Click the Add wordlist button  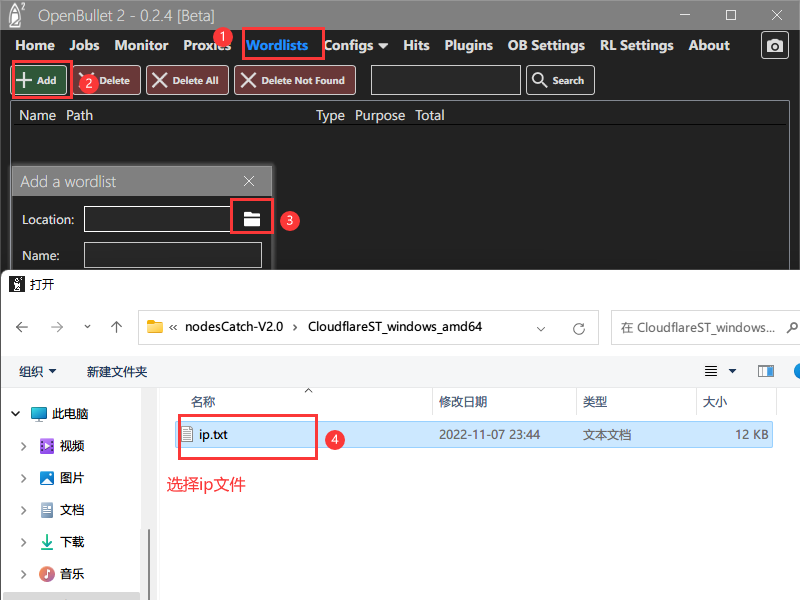click(x=38, y=80)
